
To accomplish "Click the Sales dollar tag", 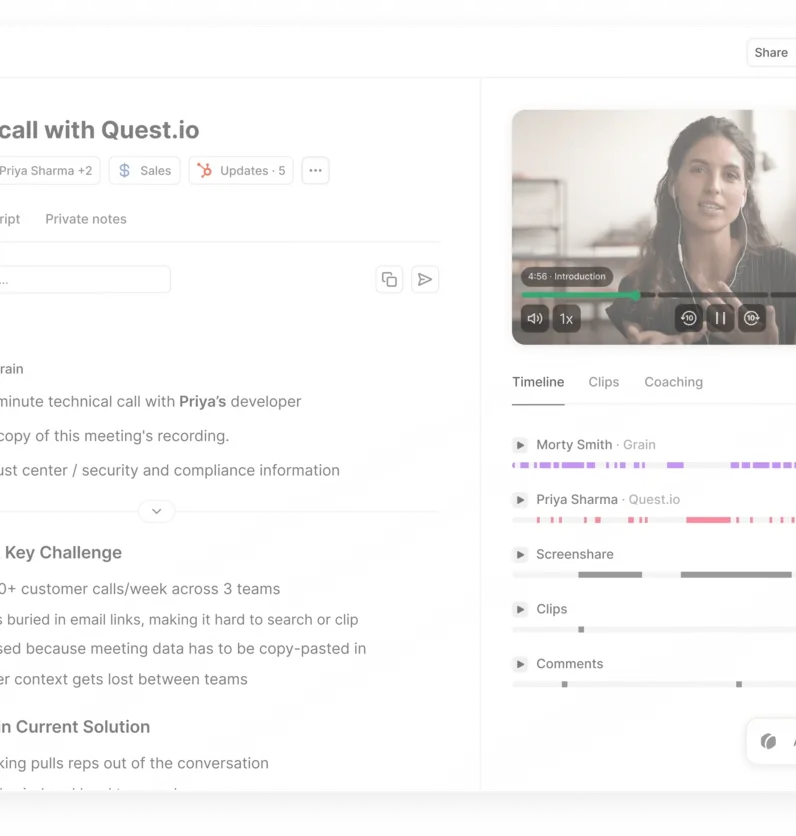I will (x=144, y=171).
